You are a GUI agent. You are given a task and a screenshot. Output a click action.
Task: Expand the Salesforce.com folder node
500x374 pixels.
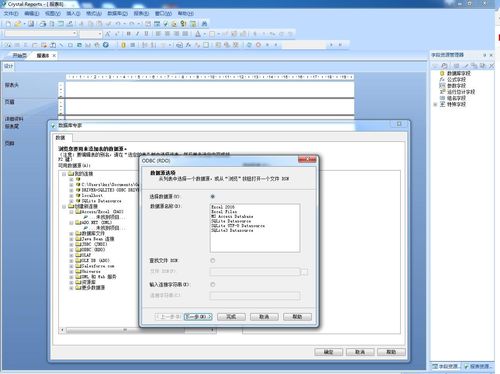click(71, 266)
